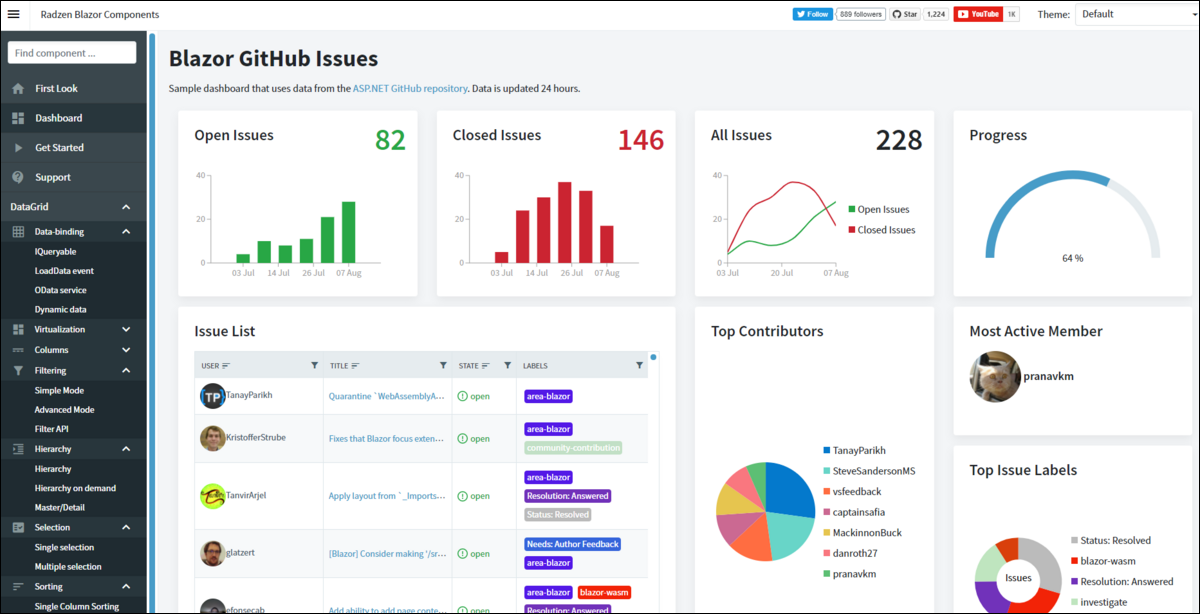Click TanvirArjel avatar image

point(213,496)
